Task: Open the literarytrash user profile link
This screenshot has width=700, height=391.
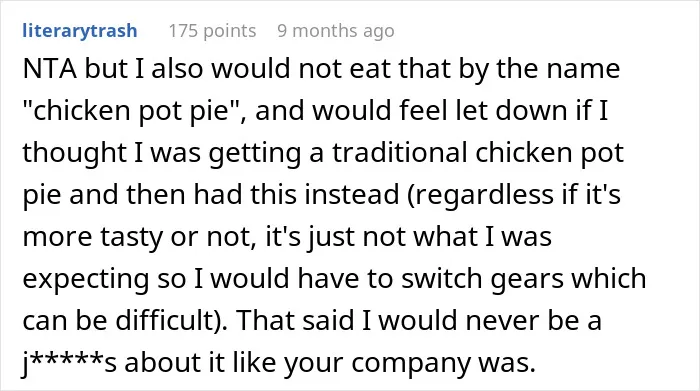Action: pyautogui.click(x=80, y=31)
